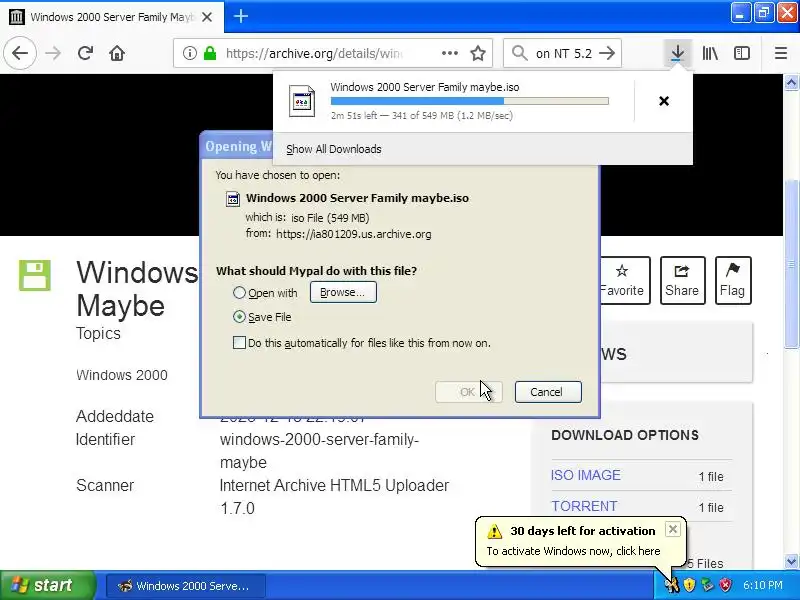Click the identifier windows-2000-server-family-maybe text

(319, 451)
